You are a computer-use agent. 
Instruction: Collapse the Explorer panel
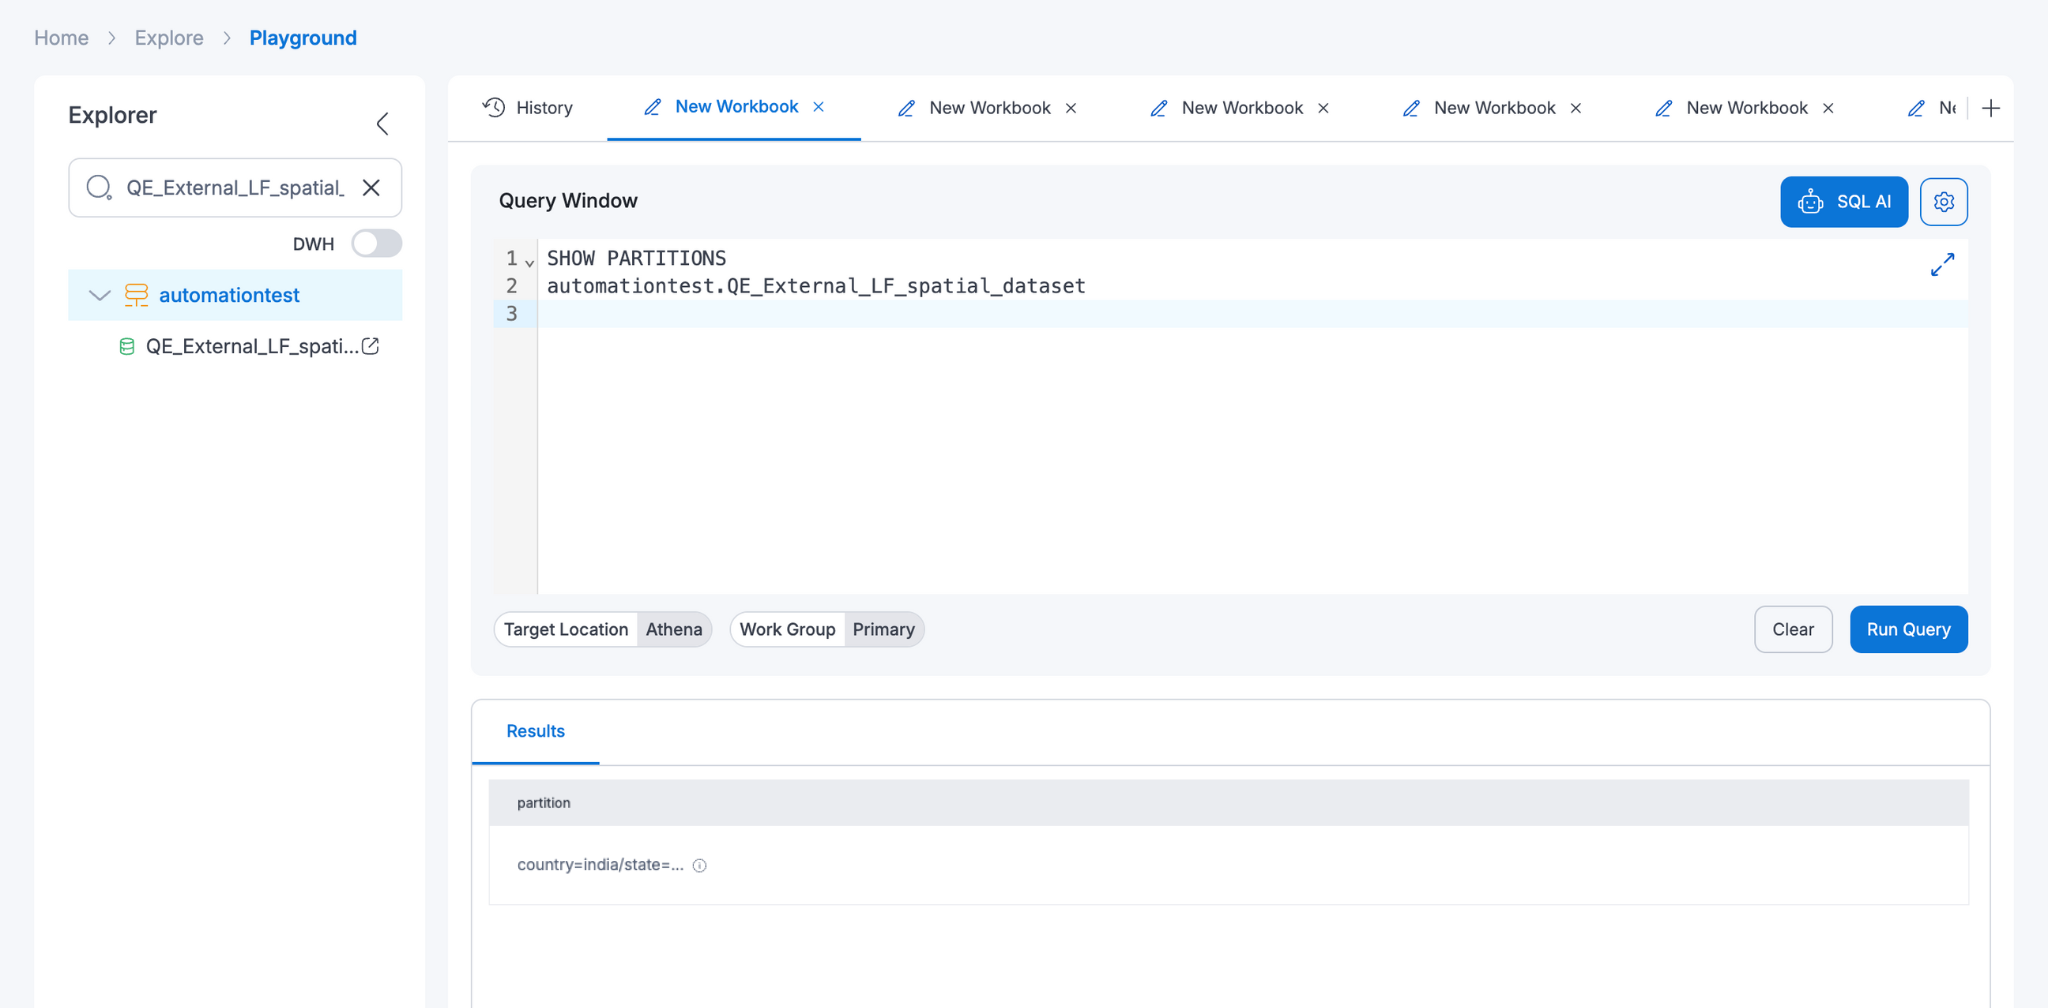tap(382, 123)
